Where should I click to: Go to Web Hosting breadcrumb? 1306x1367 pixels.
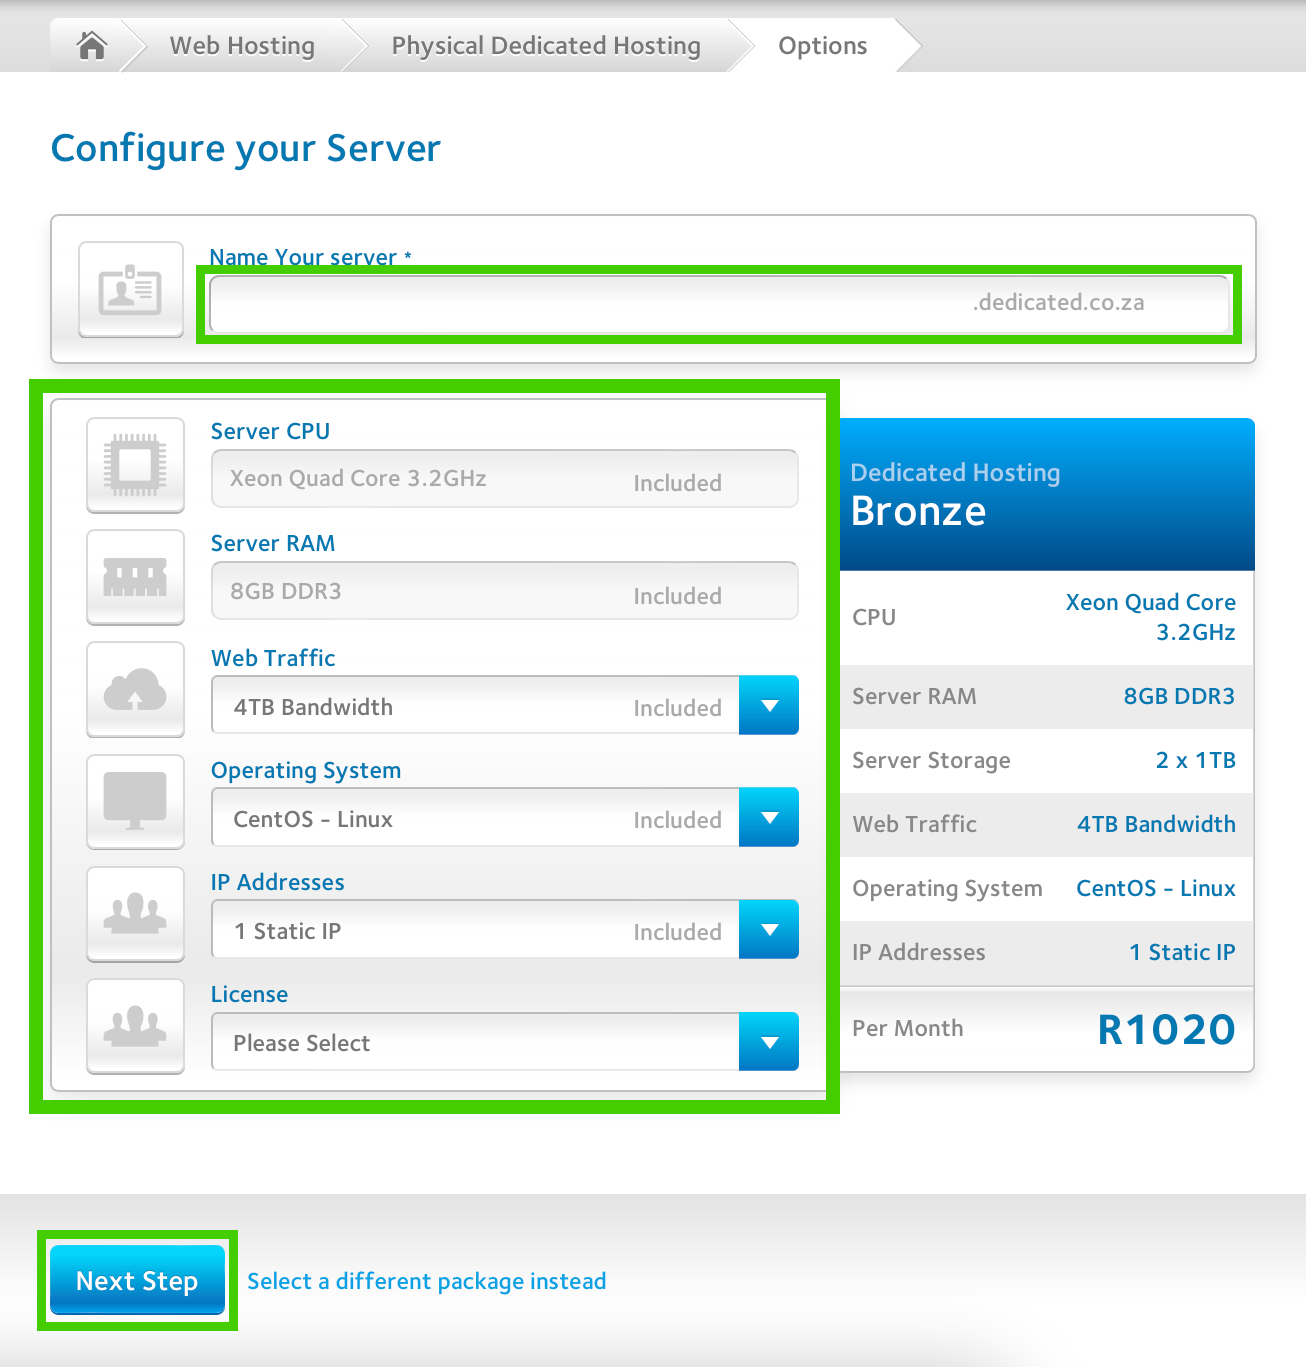[242, 46]
